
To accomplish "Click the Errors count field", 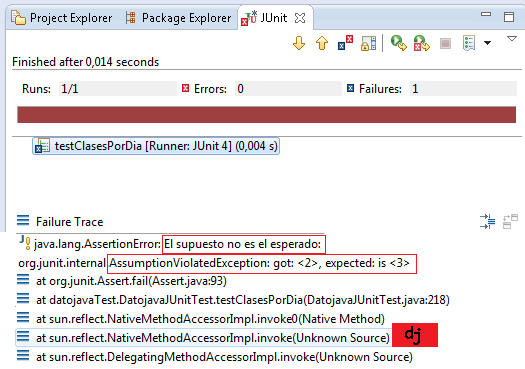I will click(288, 89).
